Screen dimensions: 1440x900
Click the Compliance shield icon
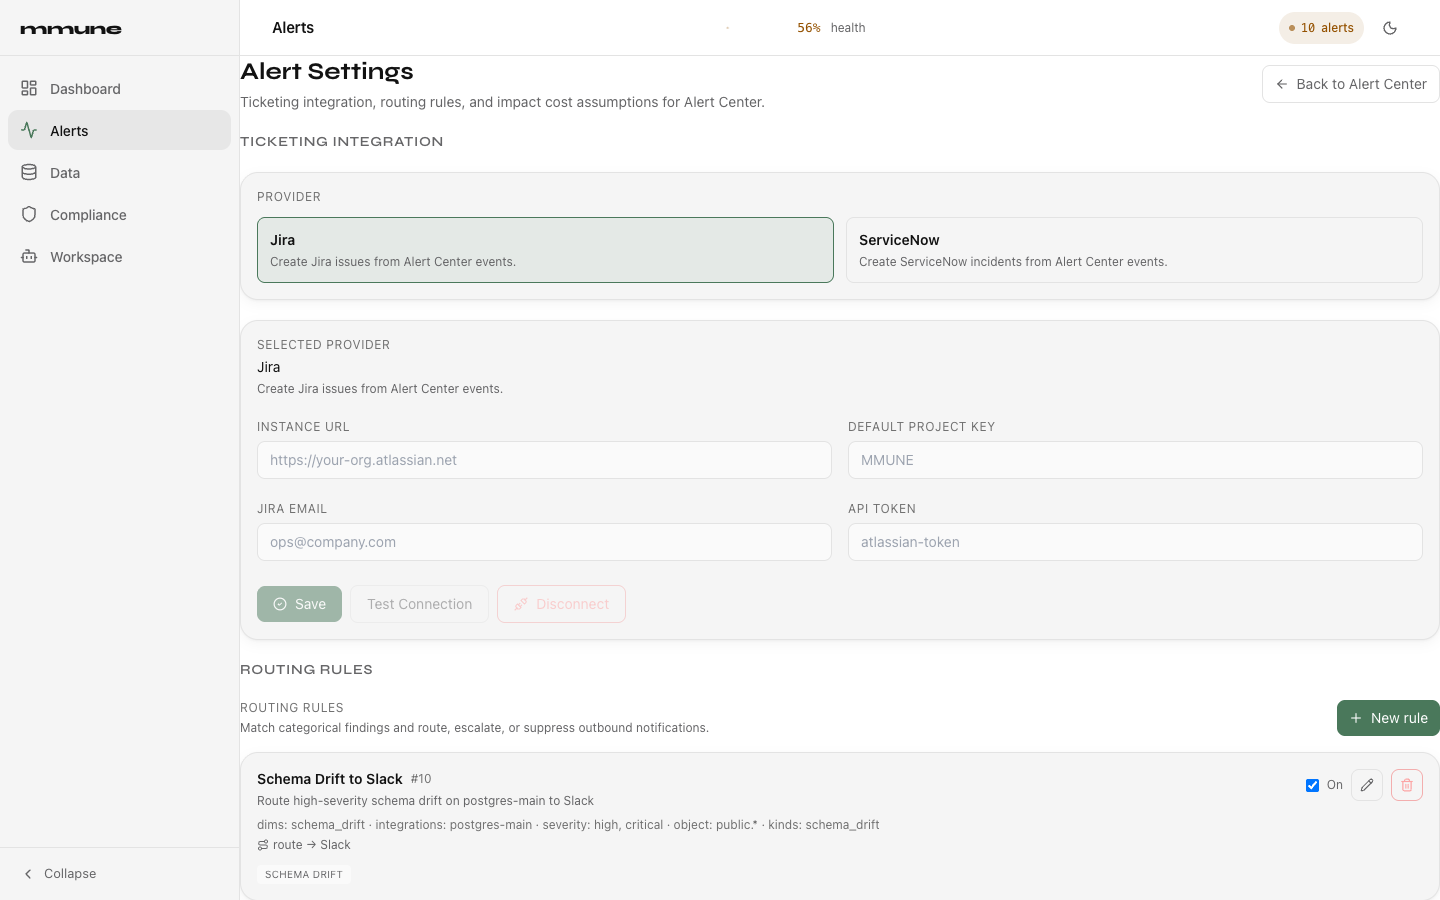pos(29,214)
